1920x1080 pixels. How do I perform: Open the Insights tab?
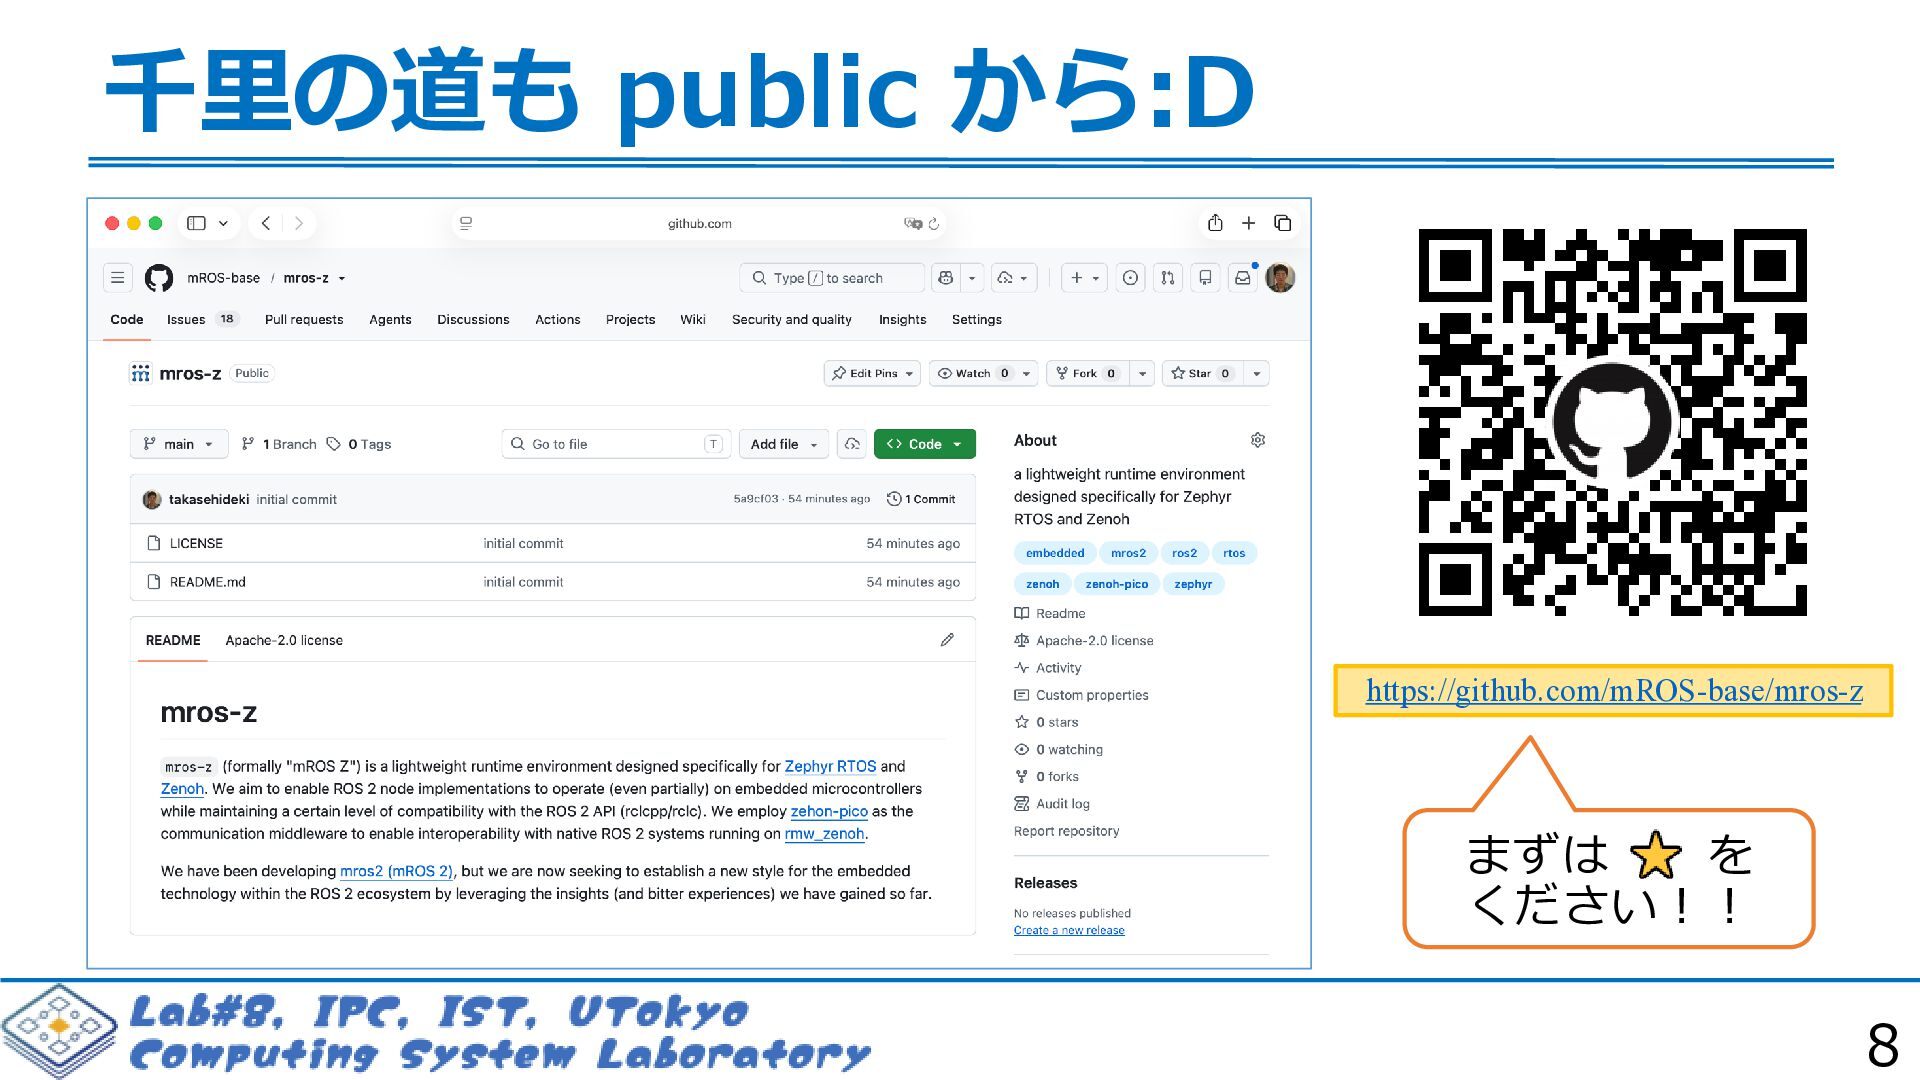pos(902,319)
